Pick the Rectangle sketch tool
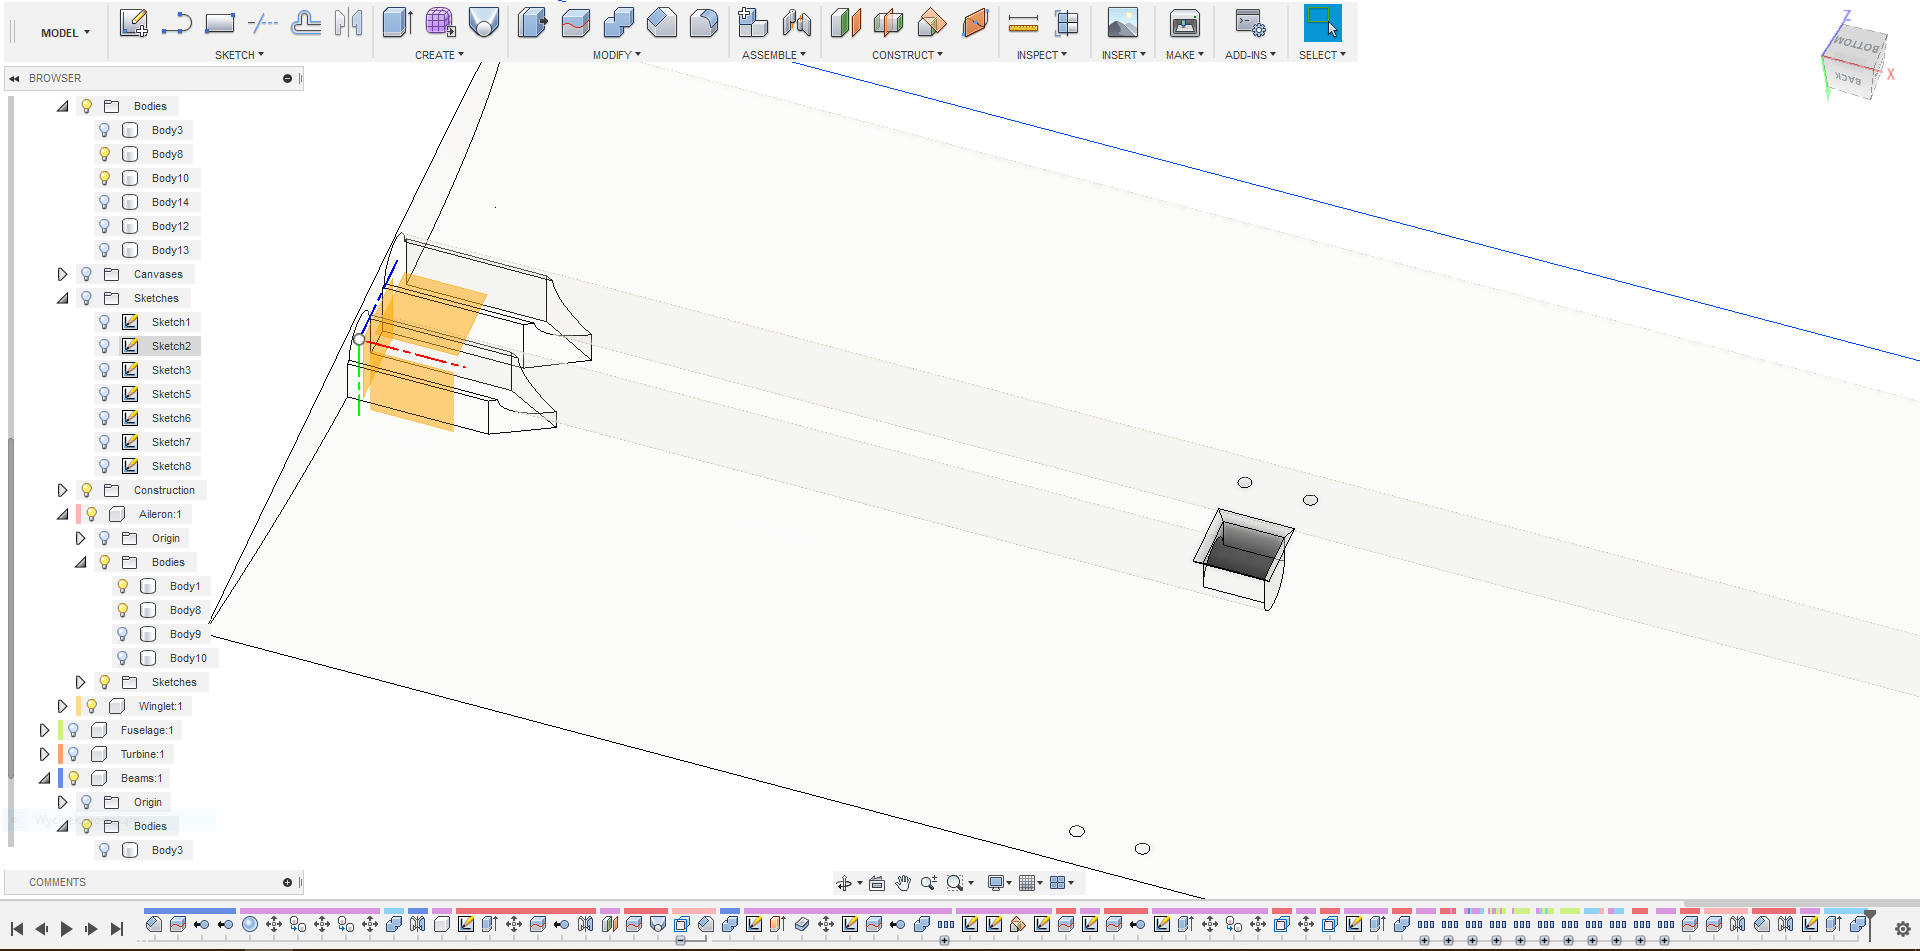The height and width of the screenshot is (951, 1920). pyautogui.click(x=219, y=23)
